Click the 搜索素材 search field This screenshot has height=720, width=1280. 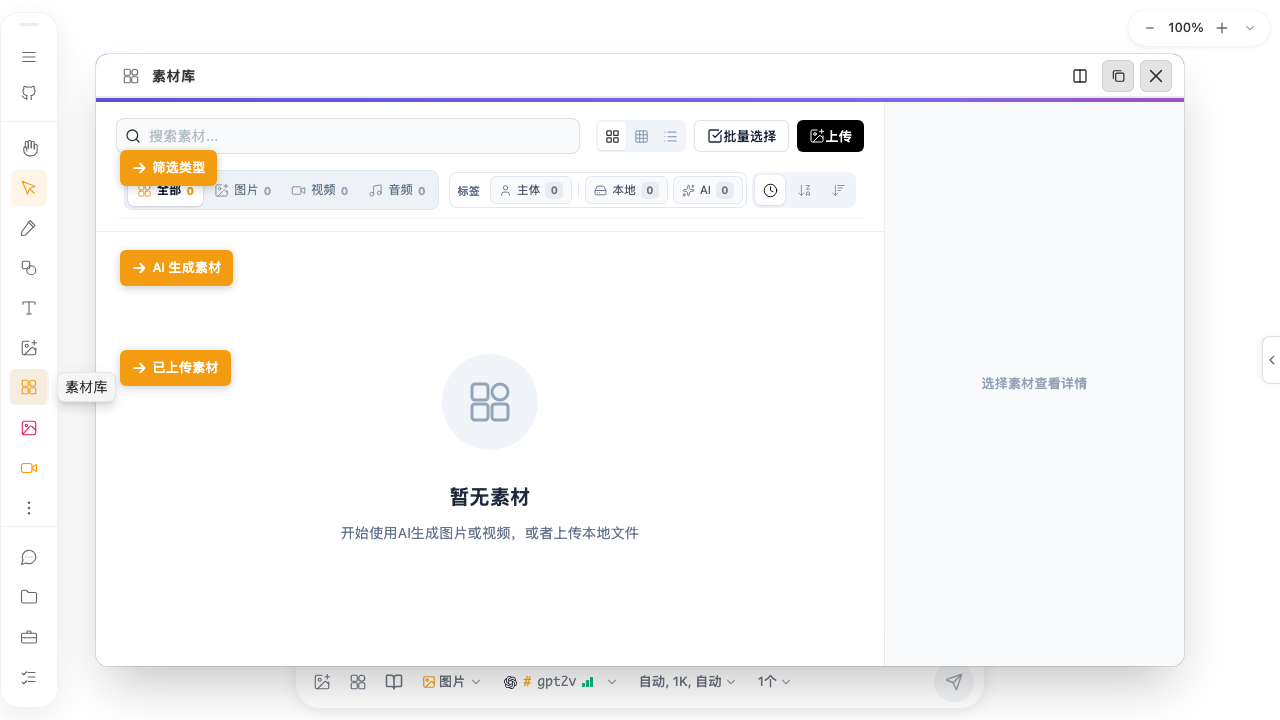[x=348, y=136]
